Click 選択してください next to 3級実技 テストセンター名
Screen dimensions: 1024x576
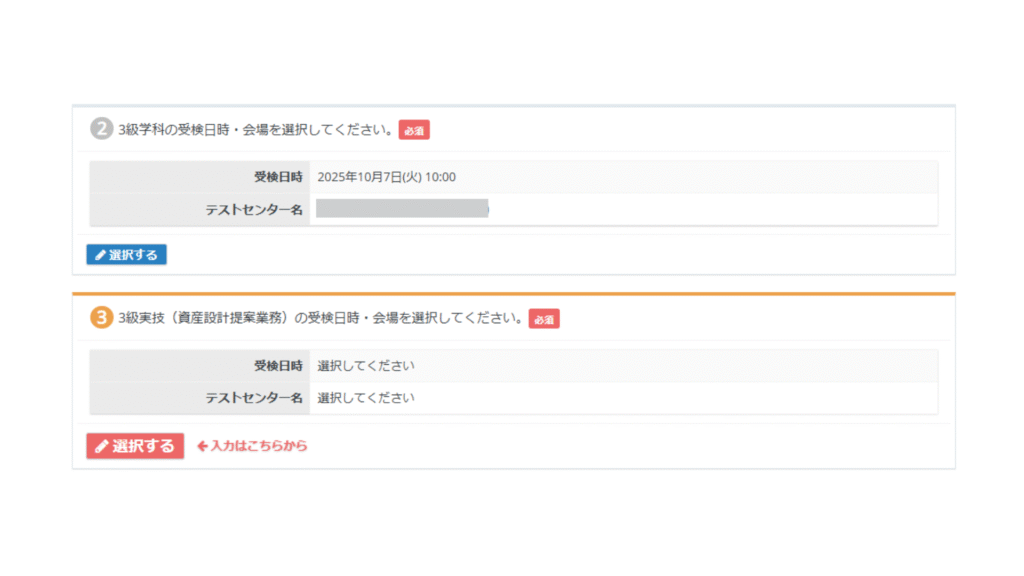pos(366,398)
